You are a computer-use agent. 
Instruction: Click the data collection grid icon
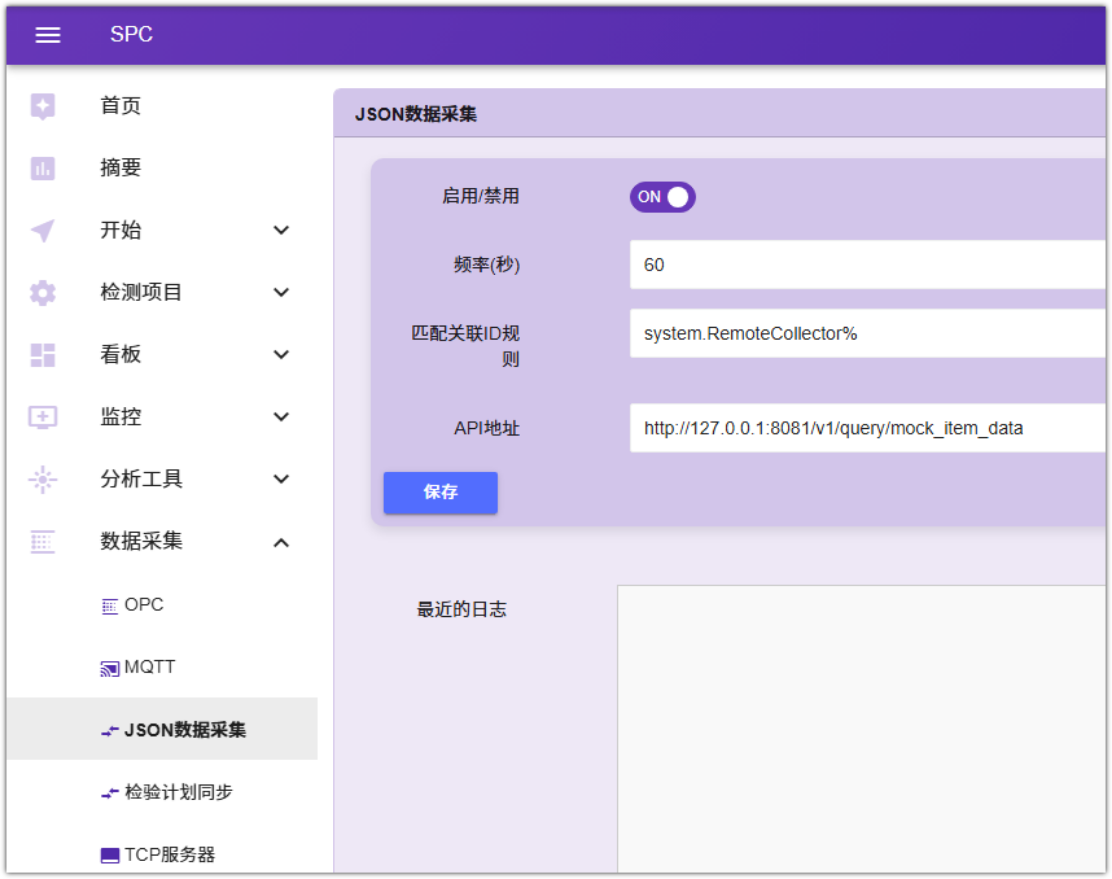coord(43,542)
